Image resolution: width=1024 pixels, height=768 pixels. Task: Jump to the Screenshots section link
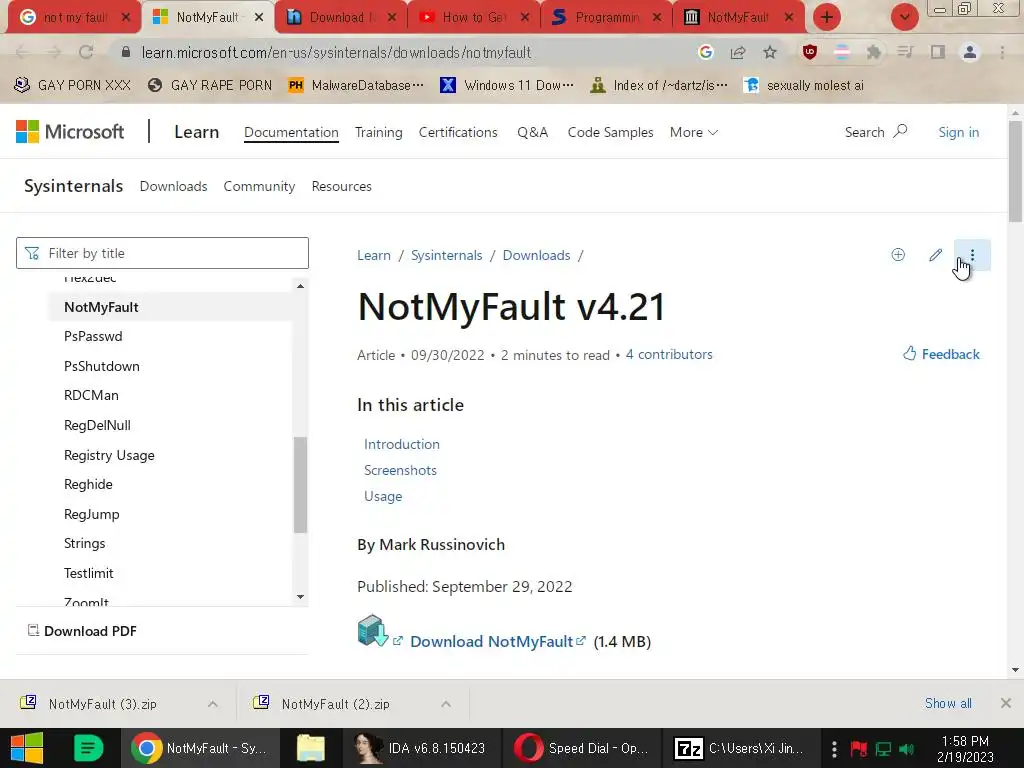pos(400,470)
